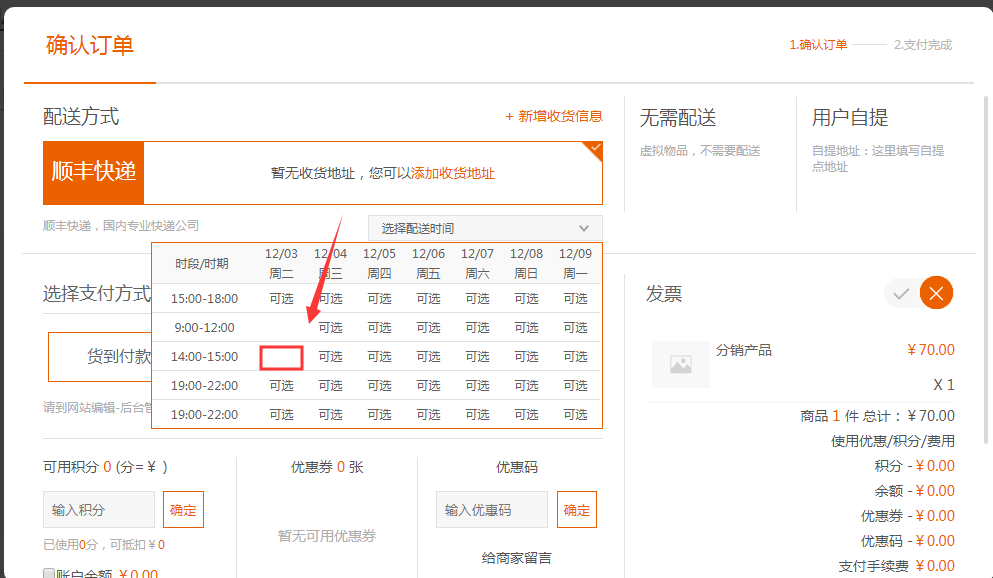Pick the 15:00-18:00 slot on 12/03
The width and height of the screenshot is (993, 578).
(x=281, y=298)
